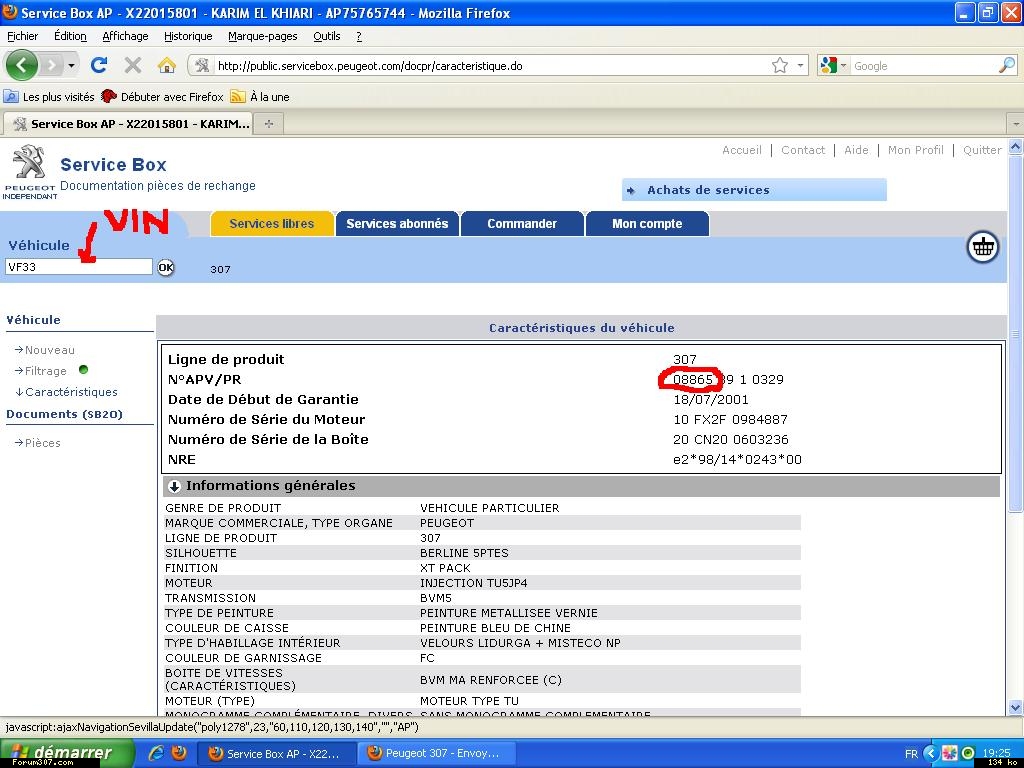This screenshot has height=768, width=1024.
Task: Open the list all tabs dropdown
Action: pos(1016,123)
